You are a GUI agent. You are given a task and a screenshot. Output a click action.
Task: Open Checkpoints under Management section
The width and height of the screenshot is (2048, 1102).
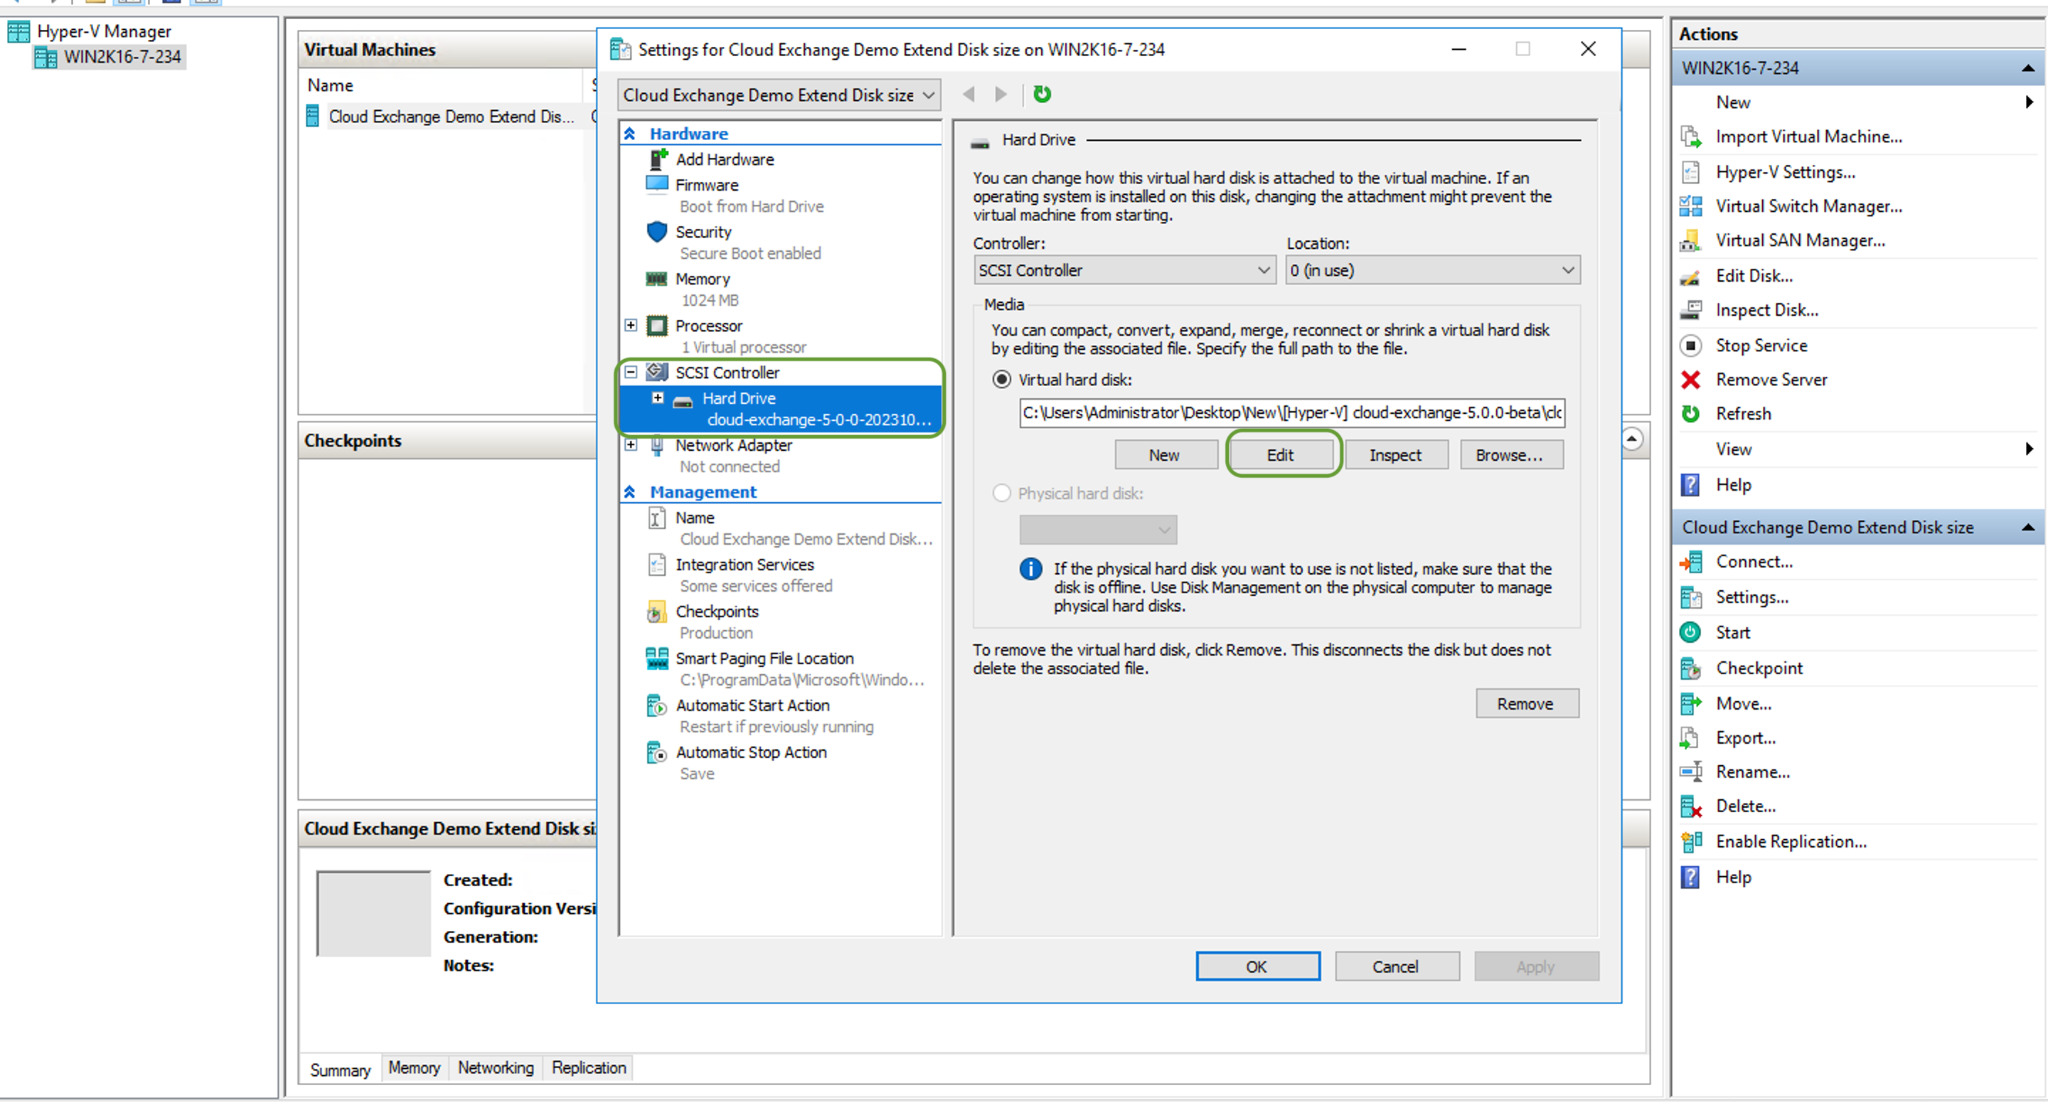(x=716, y=612)
